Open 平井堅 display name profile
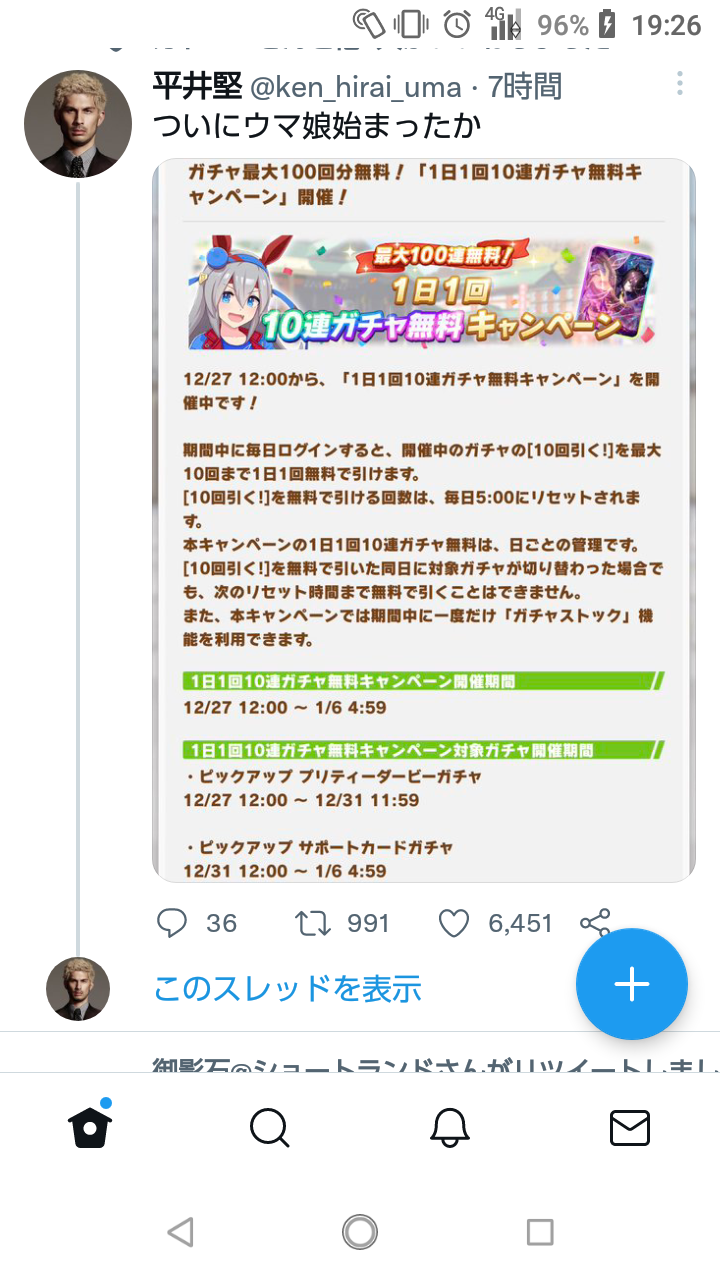 coord(197,87)
